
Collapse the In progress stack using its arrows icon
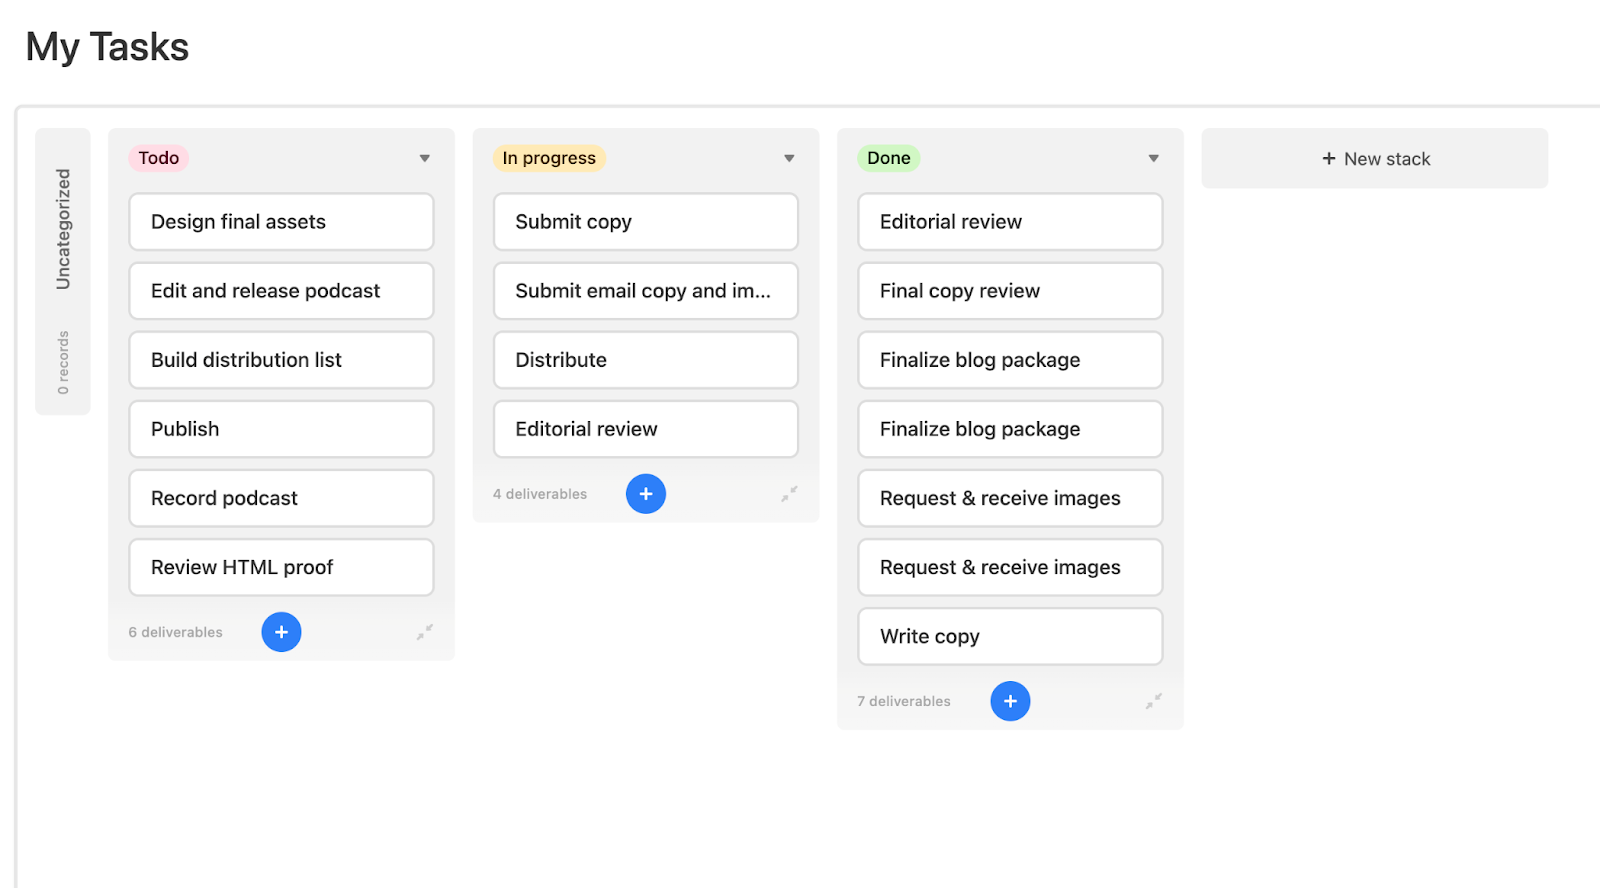(x=789, y=494)
